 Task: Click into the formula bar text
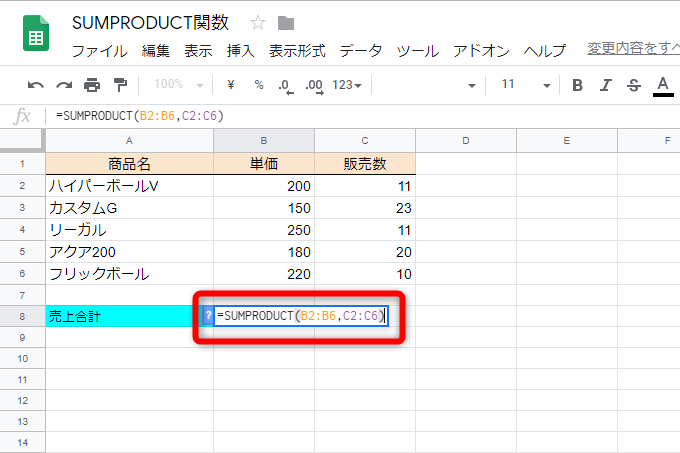140,116
